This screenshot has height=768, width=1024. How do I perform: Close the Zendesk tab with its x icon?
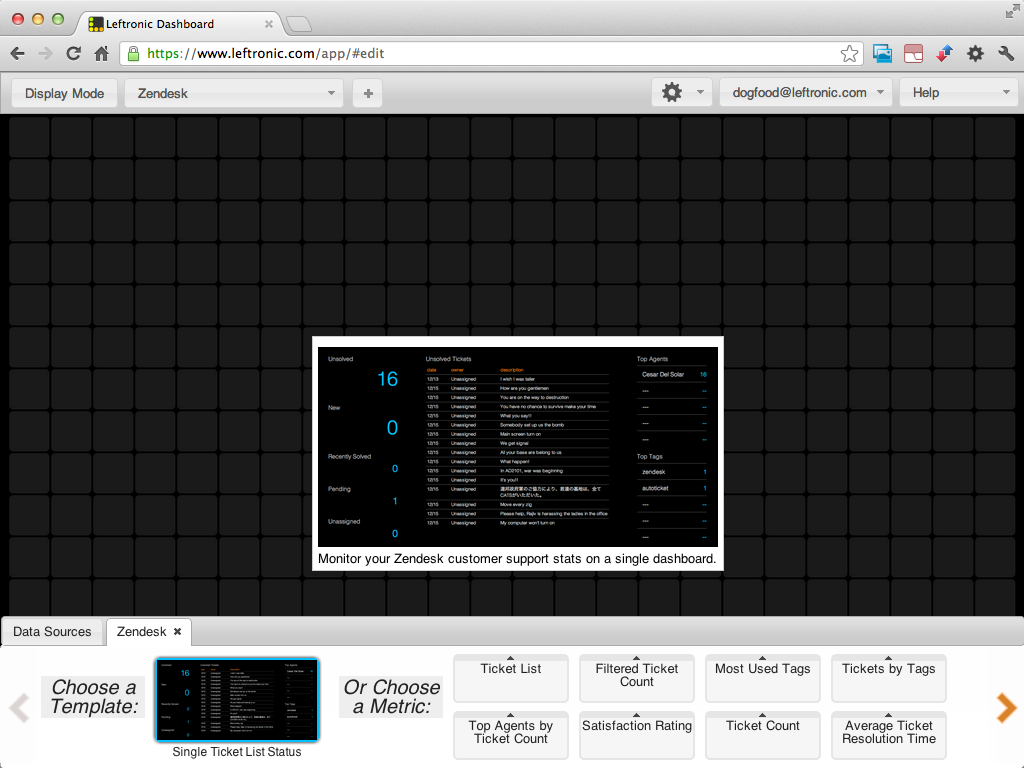[x=177, y=632]
